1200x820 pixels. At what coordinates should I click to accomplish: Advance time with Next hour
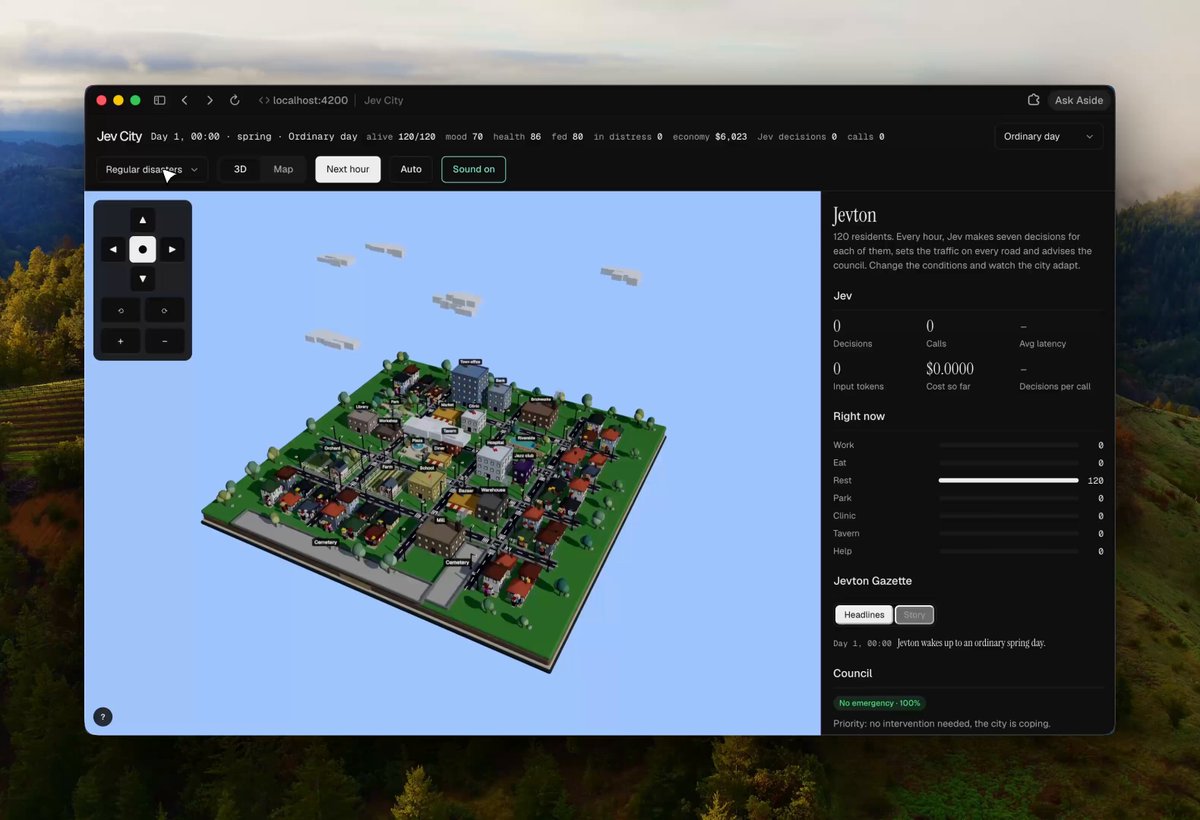click(348, 169)
